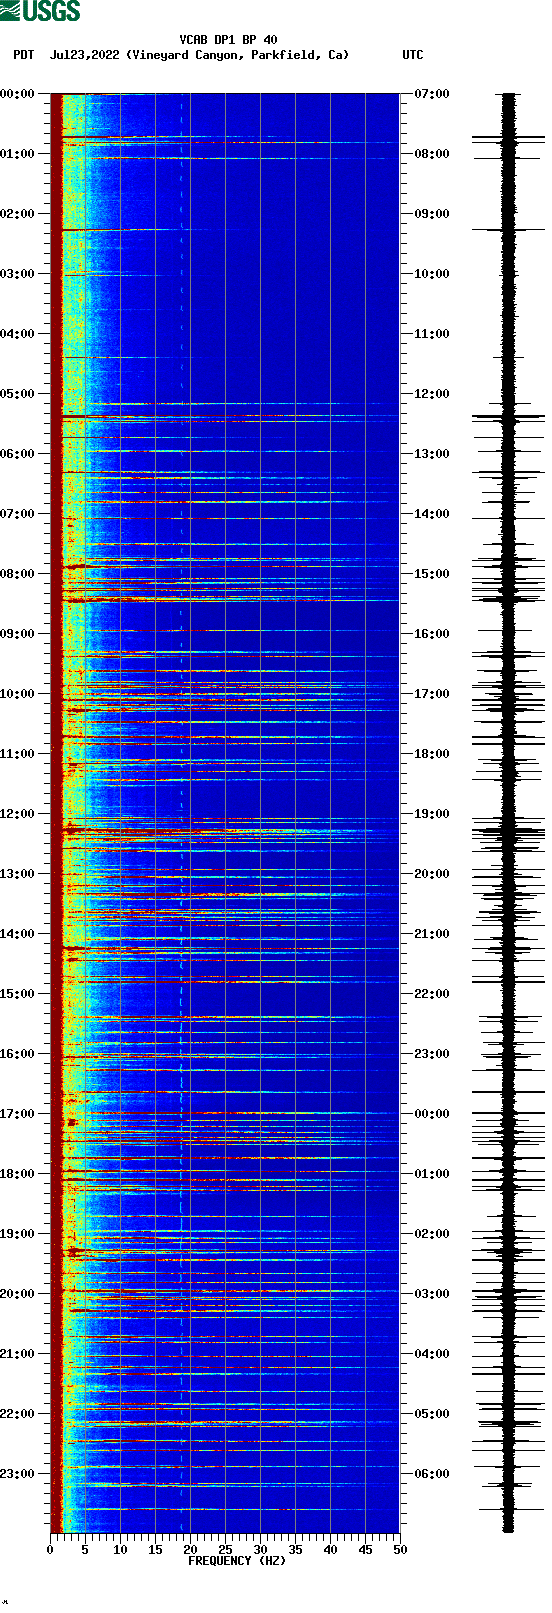Click the '02:00' PDT time label
Image resolution: width=552 pixels, height=1613 pixels.
coord(18,214)
